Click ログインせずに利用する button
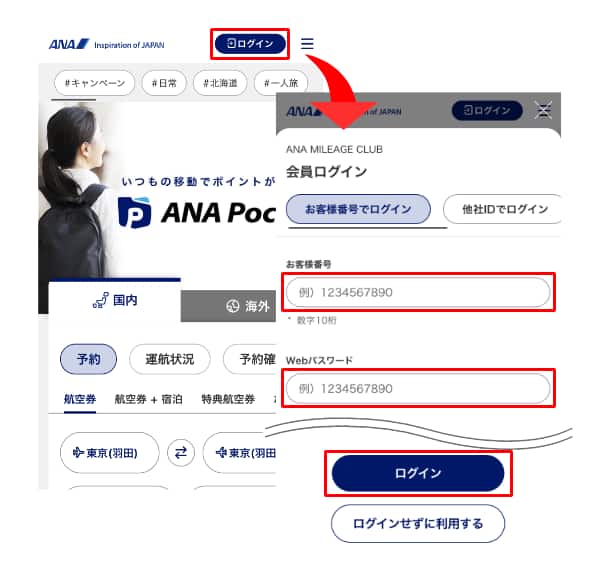Image resolution: width=610 pixels, height=582 pixels. 418,524
